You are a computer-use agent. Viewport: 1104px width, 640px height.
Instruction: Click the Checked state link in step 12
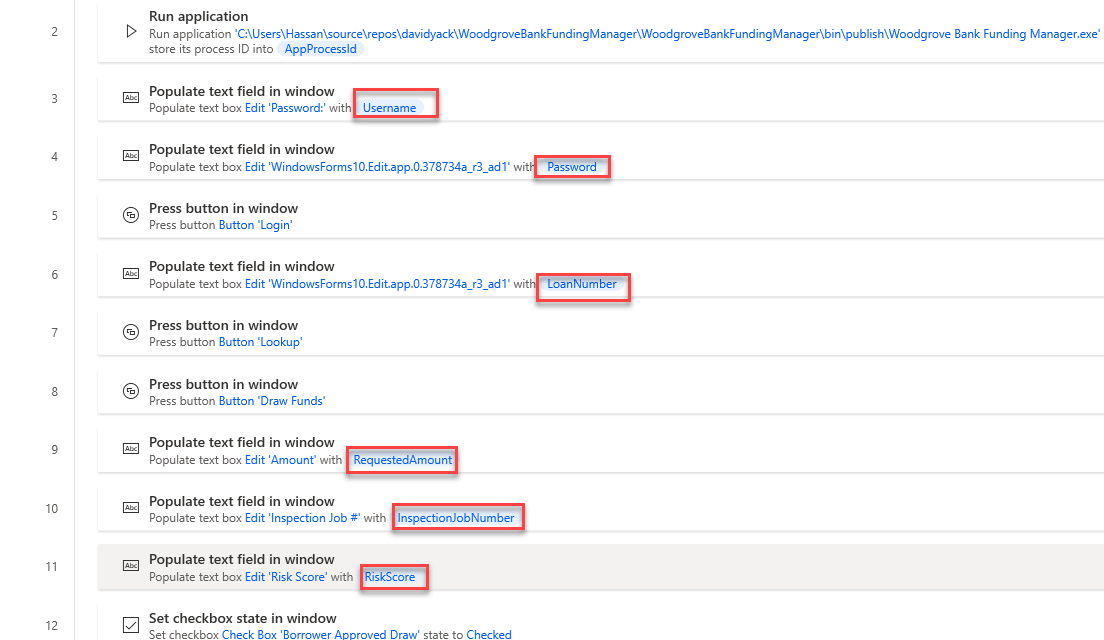click(489, 634)
